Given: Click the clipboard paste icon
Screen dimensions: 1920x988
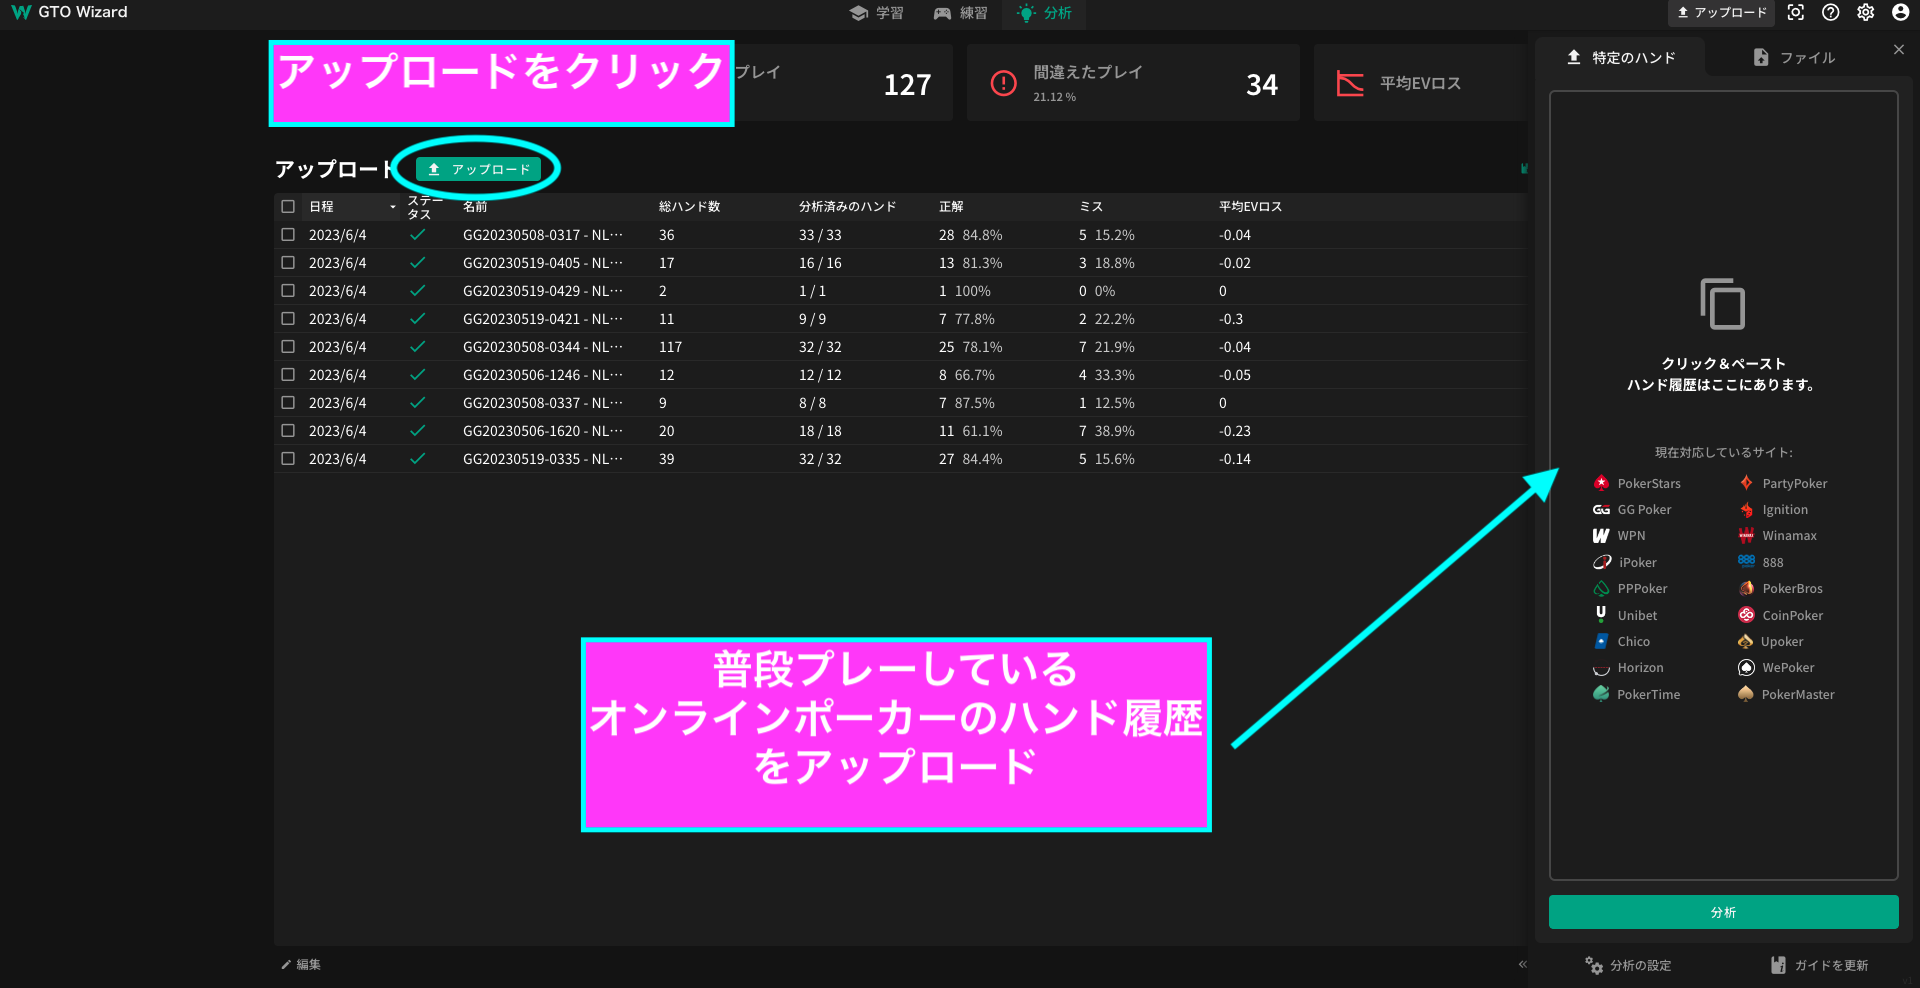Looking at the screenshot, I should 1723,304.
